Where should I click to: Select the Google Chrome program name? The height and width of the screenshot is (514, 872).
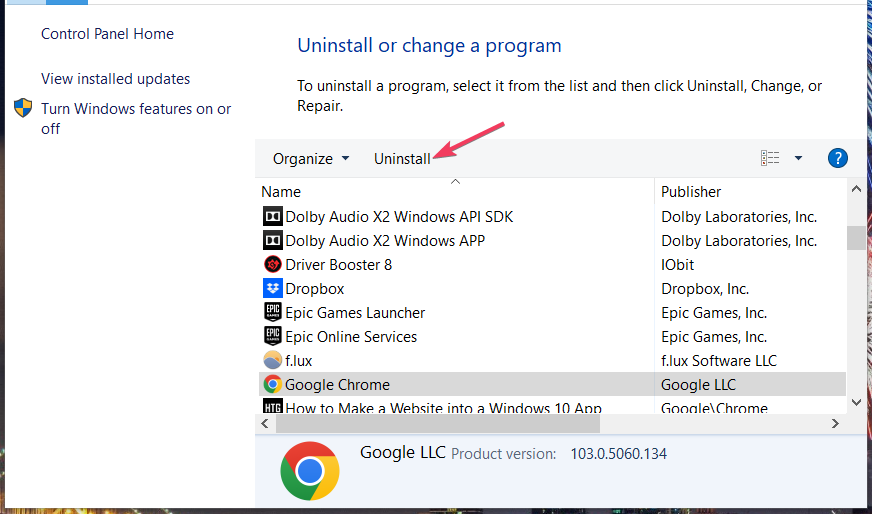point(337,384)
